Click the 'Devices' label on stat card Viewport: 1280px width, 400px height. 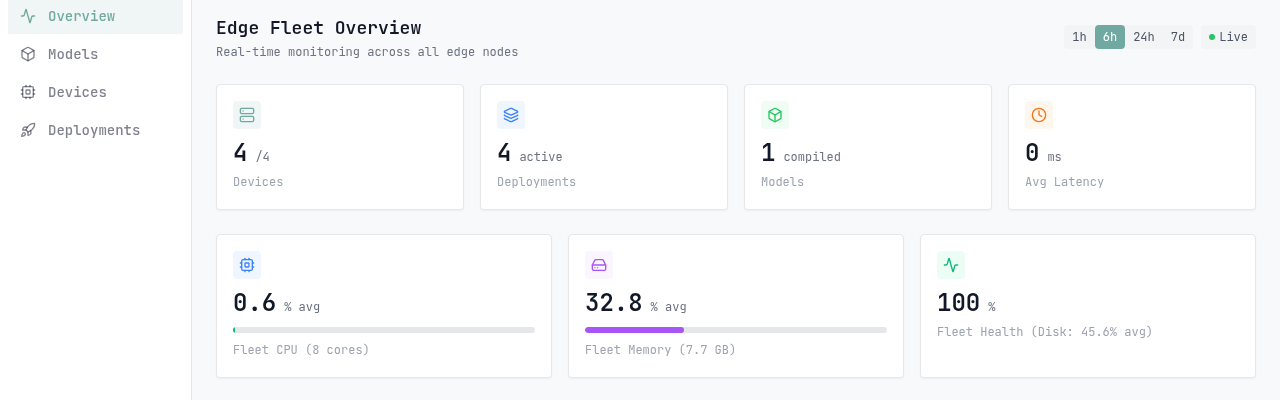(x=258, y=182)
